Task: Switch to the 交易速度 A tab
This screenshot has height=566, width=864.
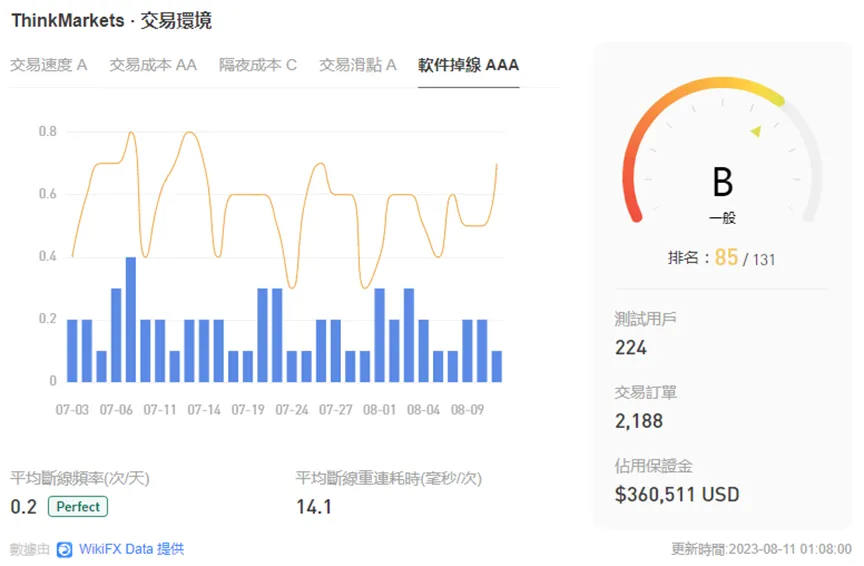Action: 48,65
